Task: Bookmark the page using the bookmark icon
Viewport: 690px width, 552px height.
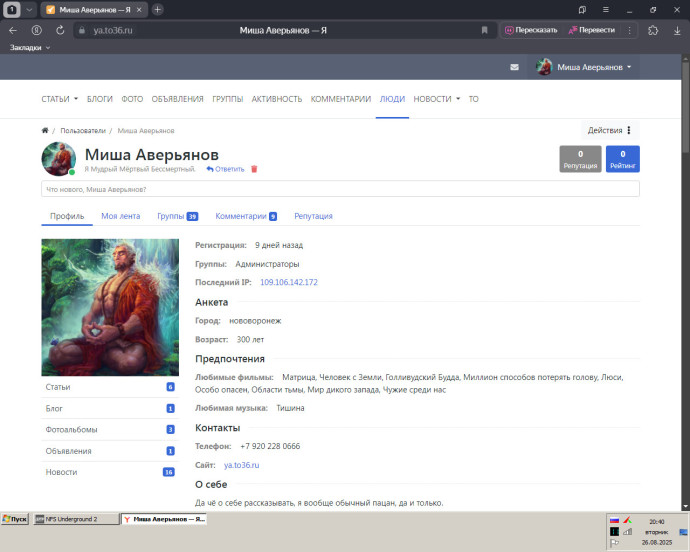Action: tap(484, 30)
